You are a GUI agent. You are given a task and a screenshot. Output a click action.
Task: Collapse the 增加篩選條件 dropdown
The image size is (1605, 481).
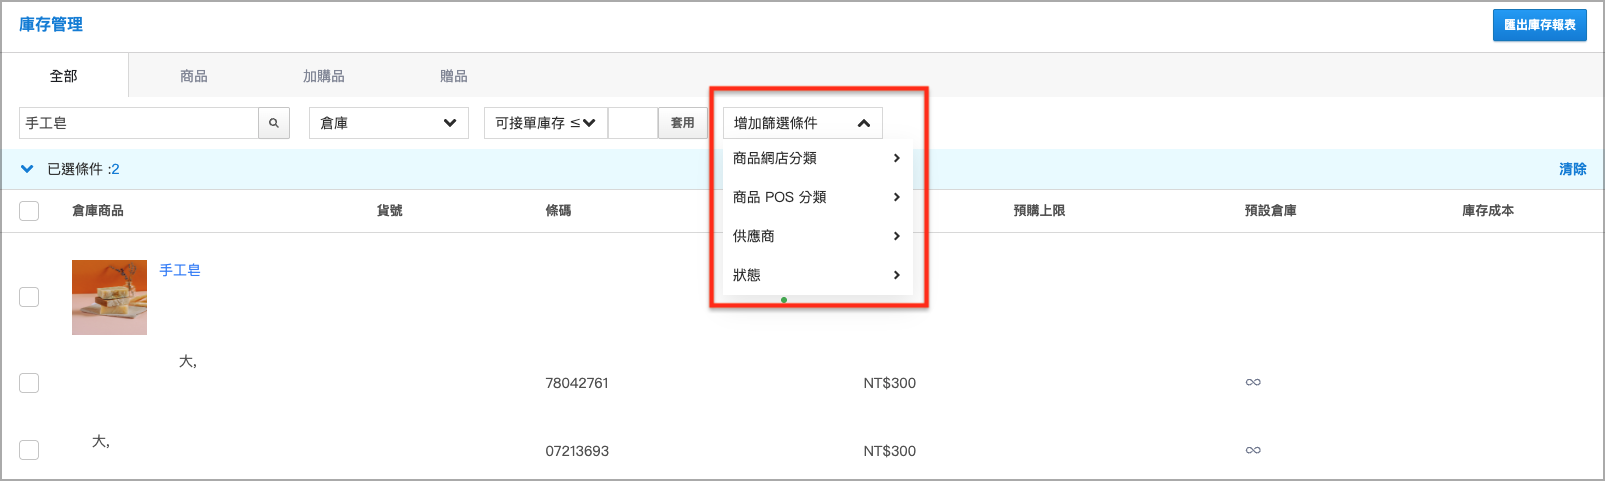803,123
